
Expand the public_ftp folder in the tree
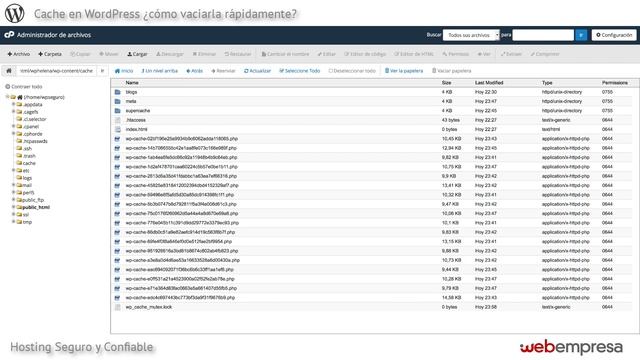13,200
